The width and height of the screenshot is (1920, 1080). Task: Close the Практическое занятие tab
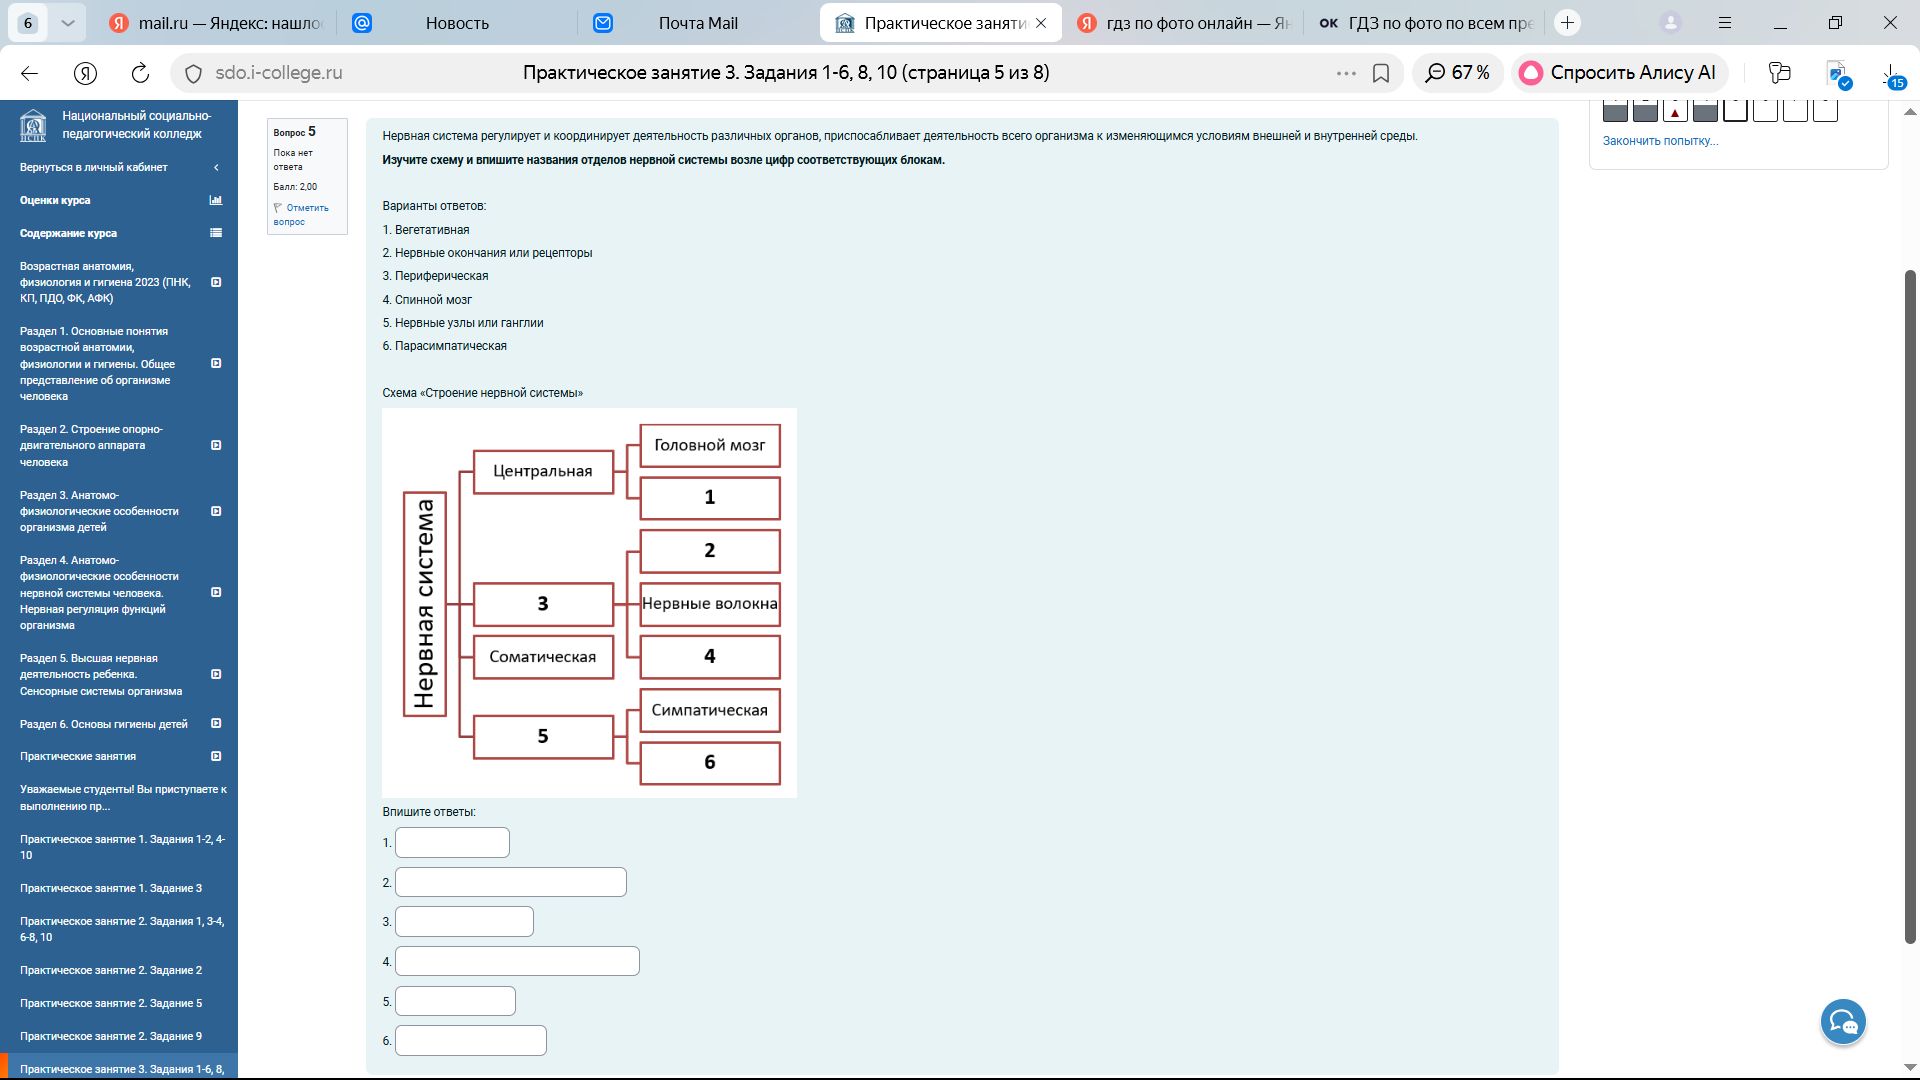click(1041, 23)
